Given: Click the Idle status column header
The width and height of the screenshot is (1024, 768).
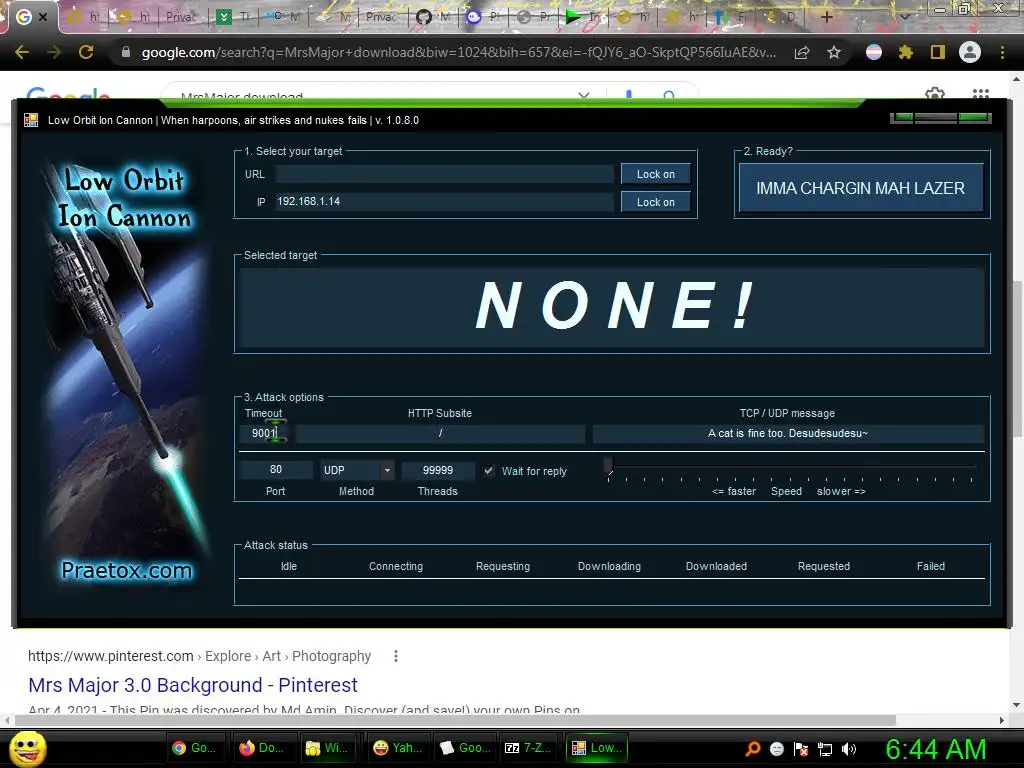Looking at the screenshot, I should (289, 566).
